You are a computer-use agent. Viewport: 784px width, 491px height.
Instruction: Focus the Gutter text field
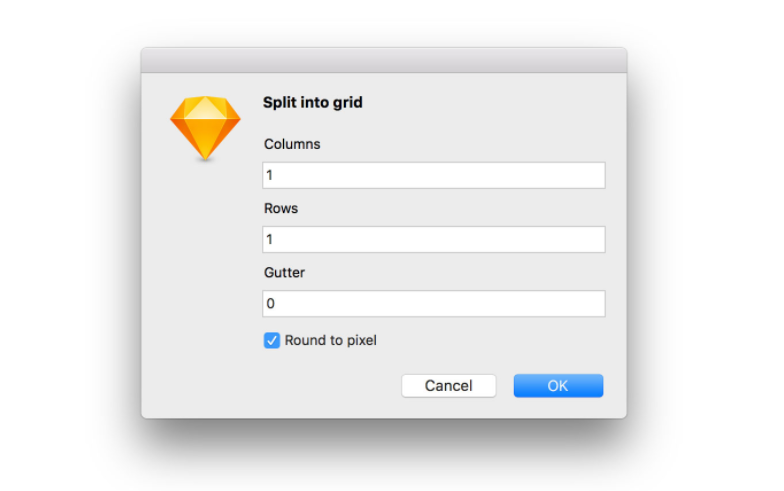(x=434, y=304)
